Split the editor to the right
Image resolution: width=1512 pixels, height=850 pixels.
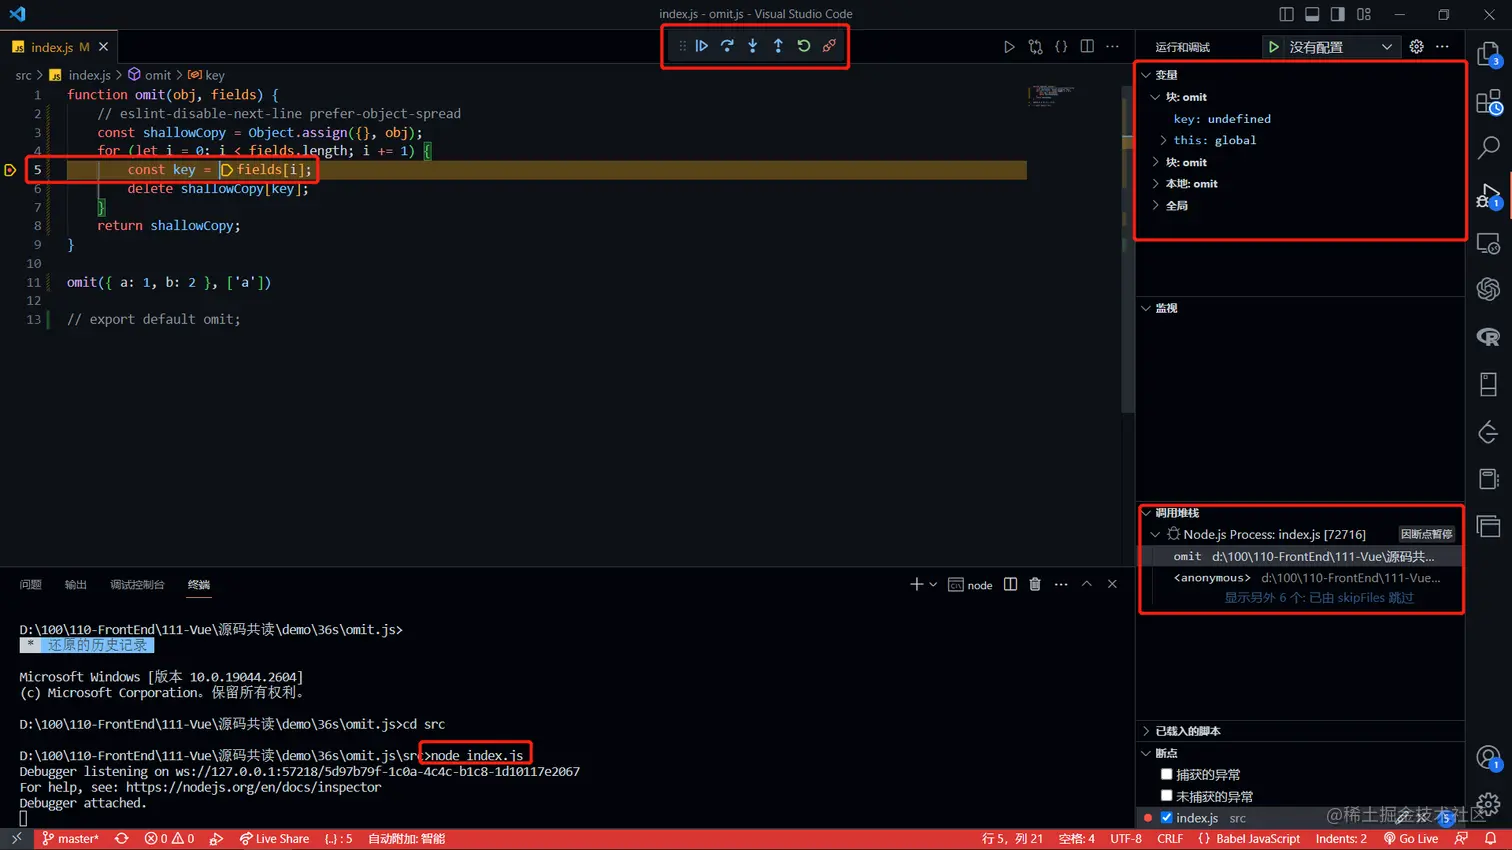(1087, 47)
